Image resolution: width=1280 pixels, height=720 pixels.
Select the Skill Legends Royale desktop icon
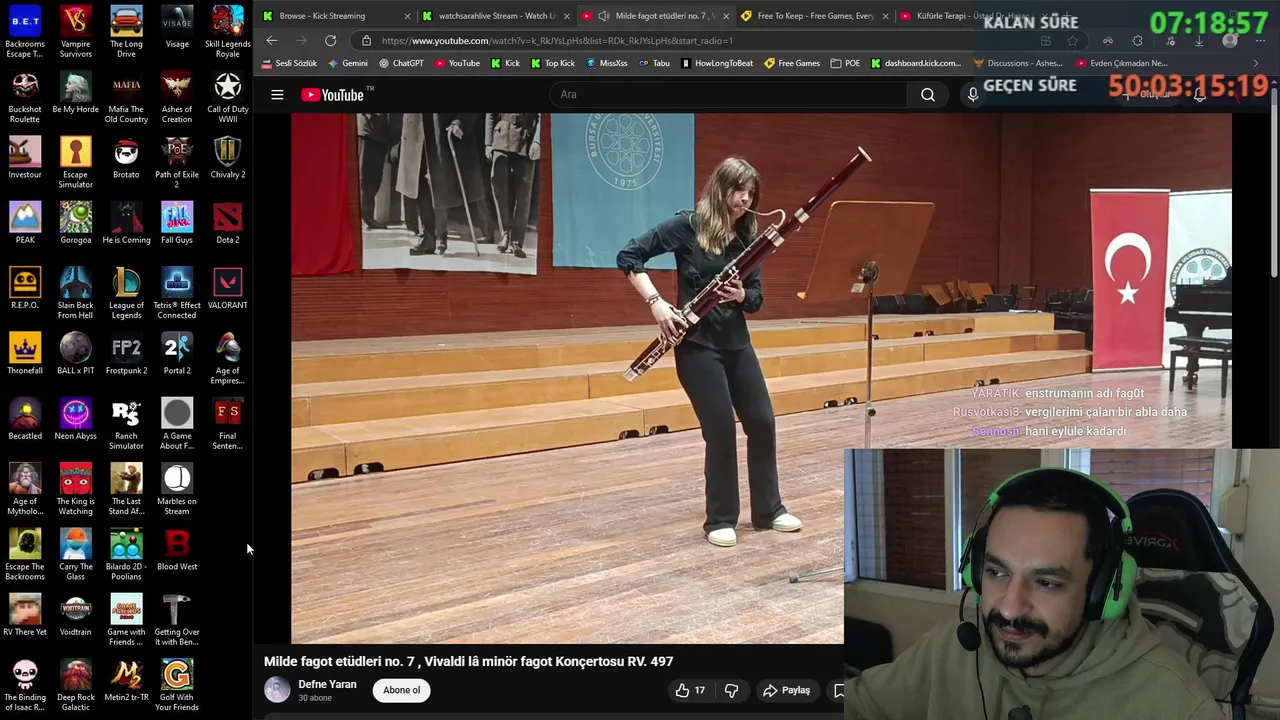tap(228, 32)
